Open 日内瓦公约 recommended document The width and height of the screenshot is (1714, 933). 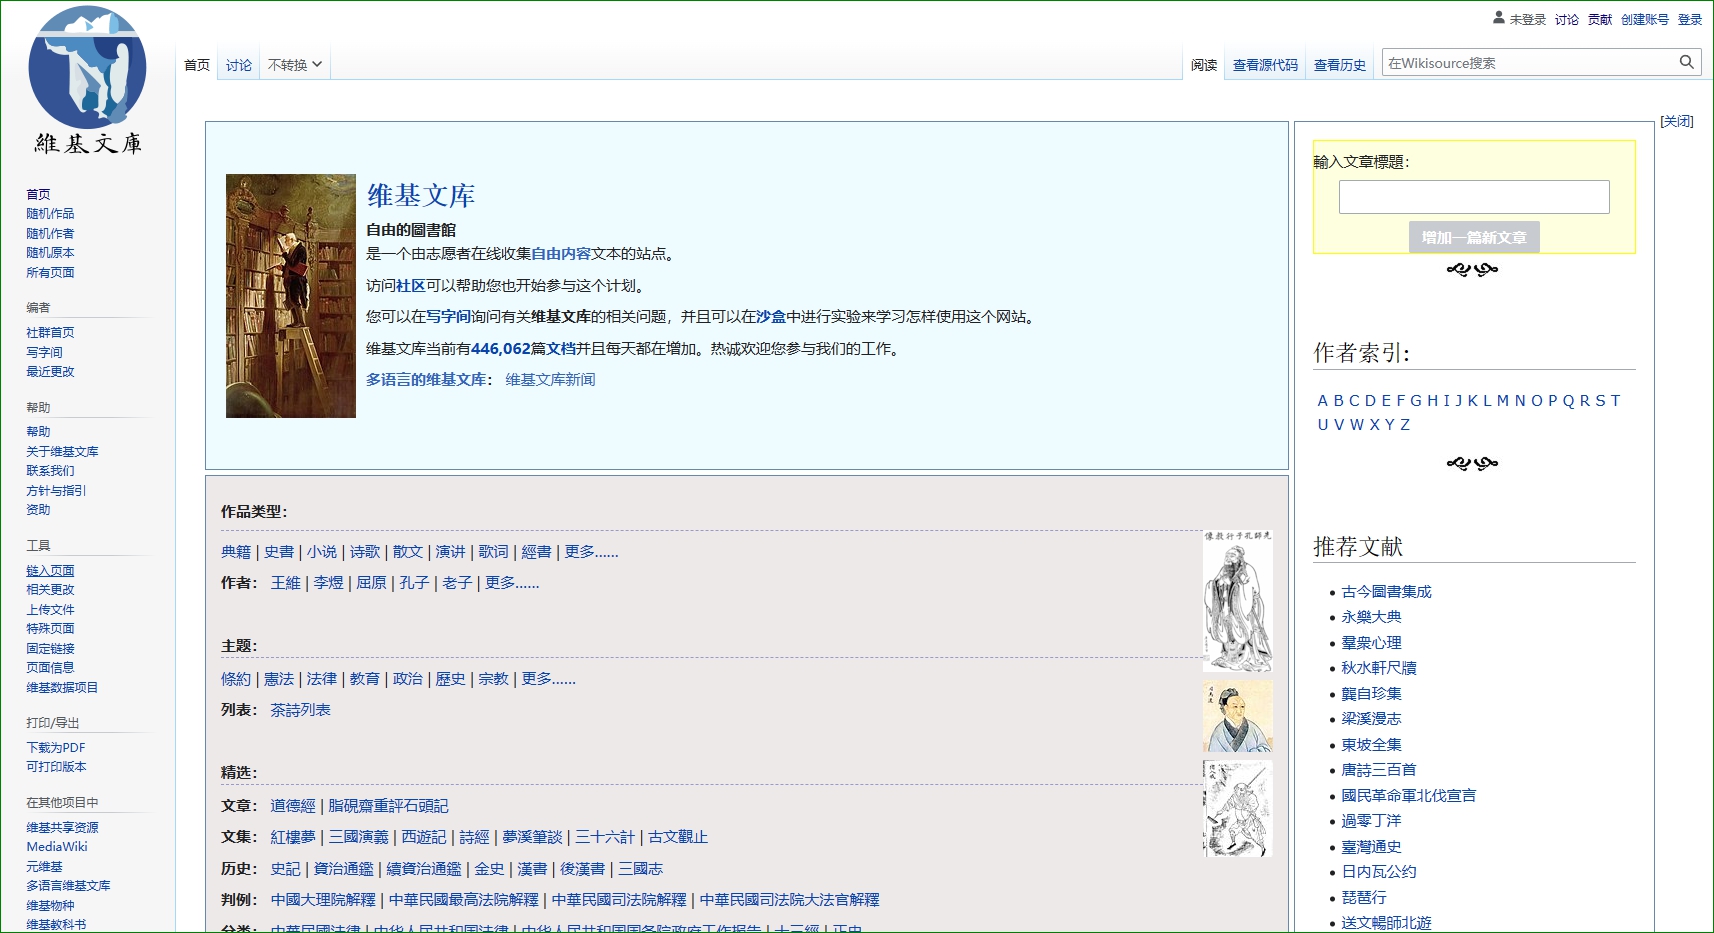tap(1378, 871)
